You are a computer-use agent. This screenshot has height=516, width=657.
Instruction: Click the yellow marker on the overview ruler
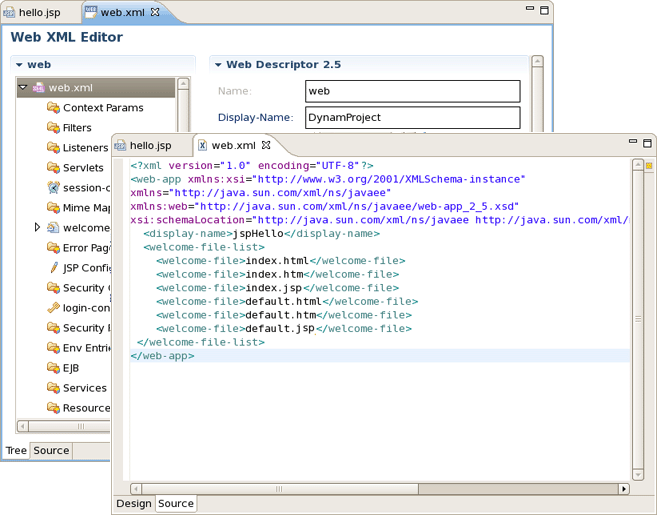pyautogui.click(x=648, y=166)
